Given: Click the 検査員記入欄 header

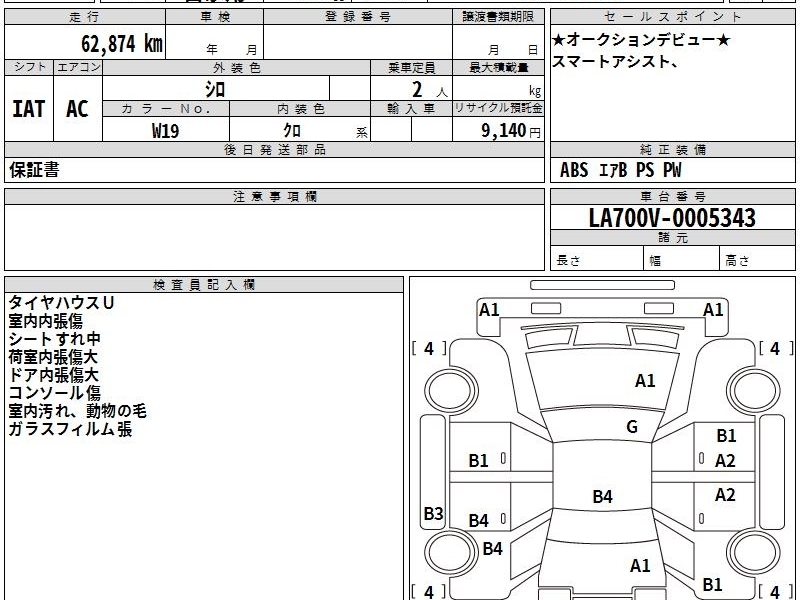Looking at the screenshot, I should pos(204,285).
